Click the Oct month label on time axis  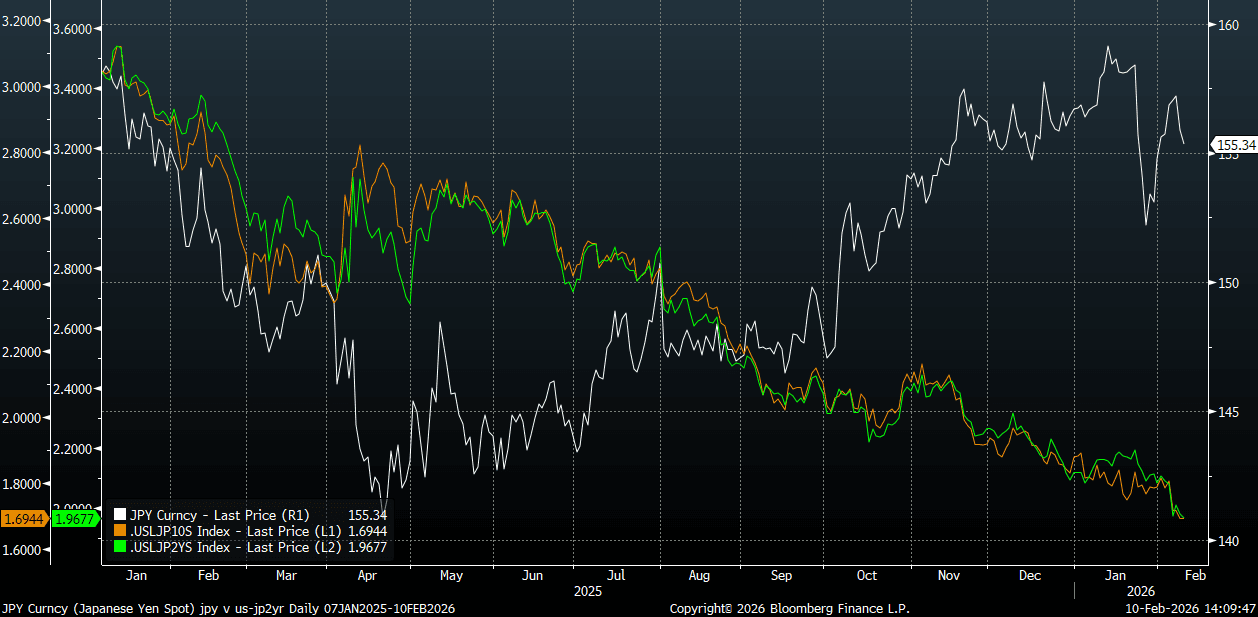(x=866, y=576)
